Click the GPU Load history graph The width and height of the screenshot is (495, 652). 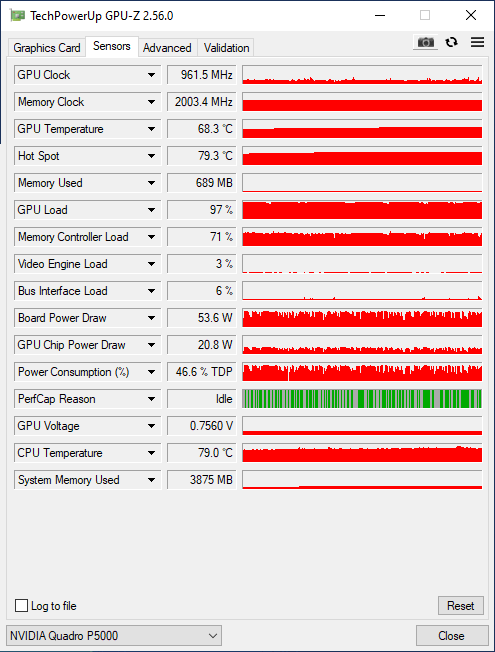click(x=362, y=210)
